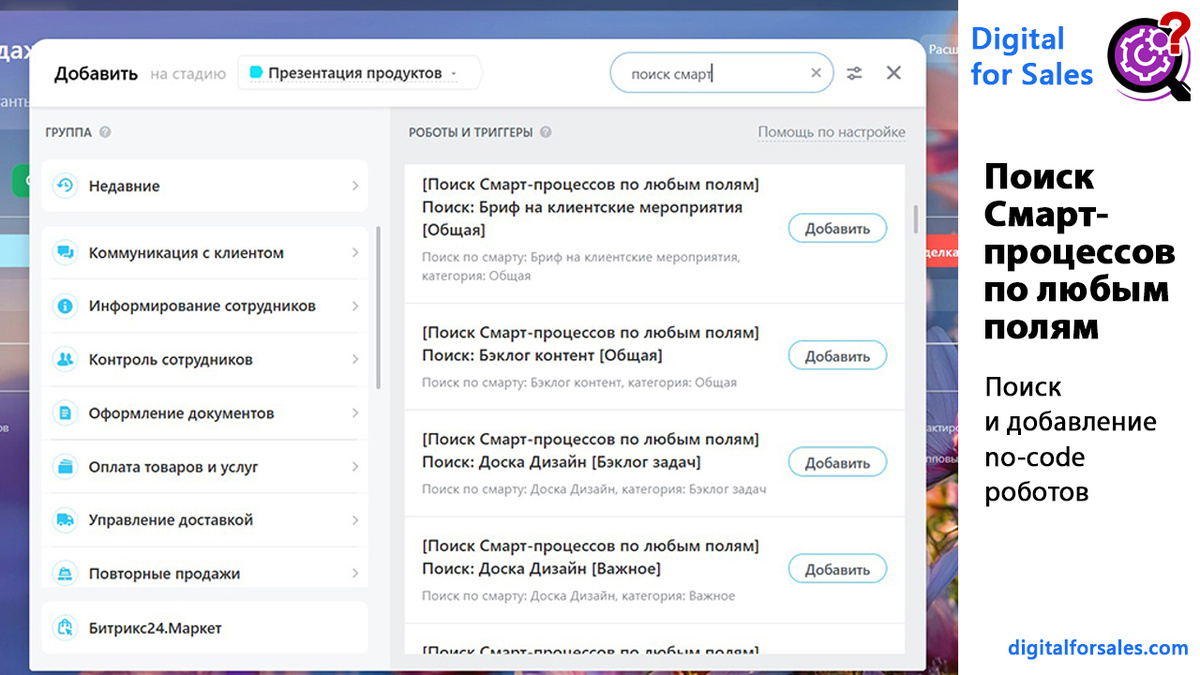Add robot Бэклог контент [Общая]
The width and height of the screenshot is (1200, 675).
click(837, 356)
